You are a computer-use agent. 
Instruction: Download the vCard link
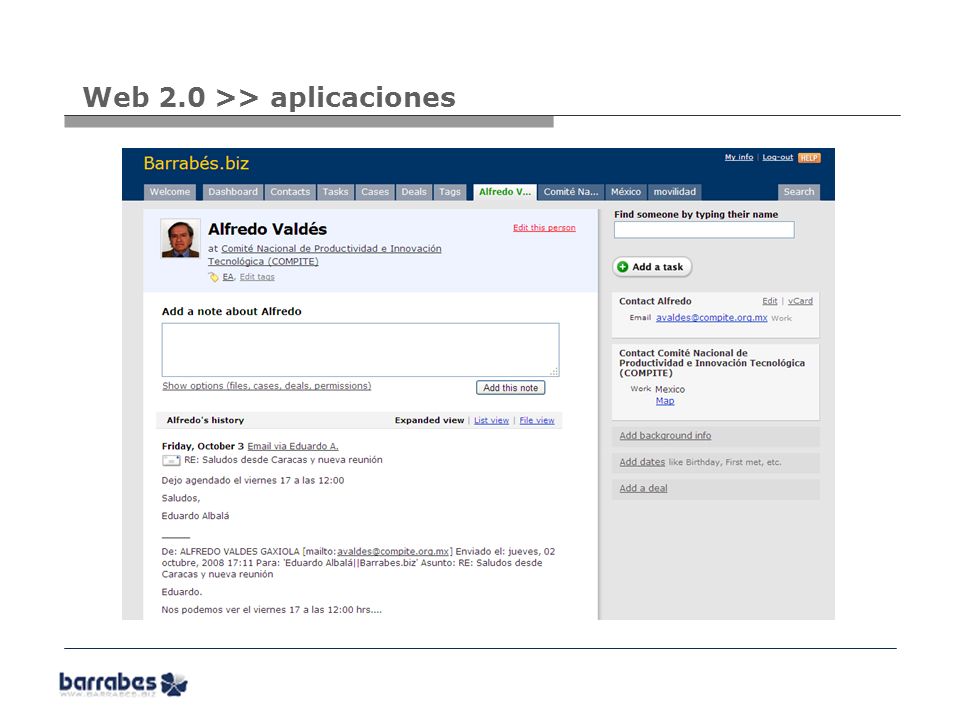[800, 301]
